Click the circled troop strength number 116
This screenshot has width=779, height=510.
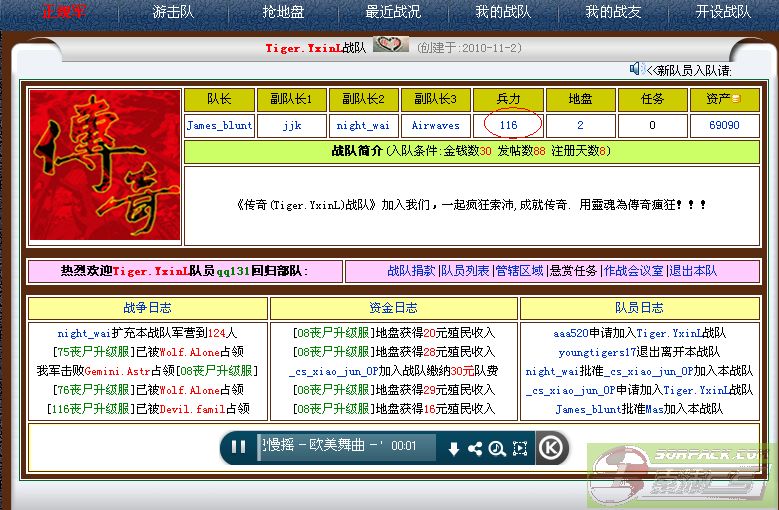[509, 126]
